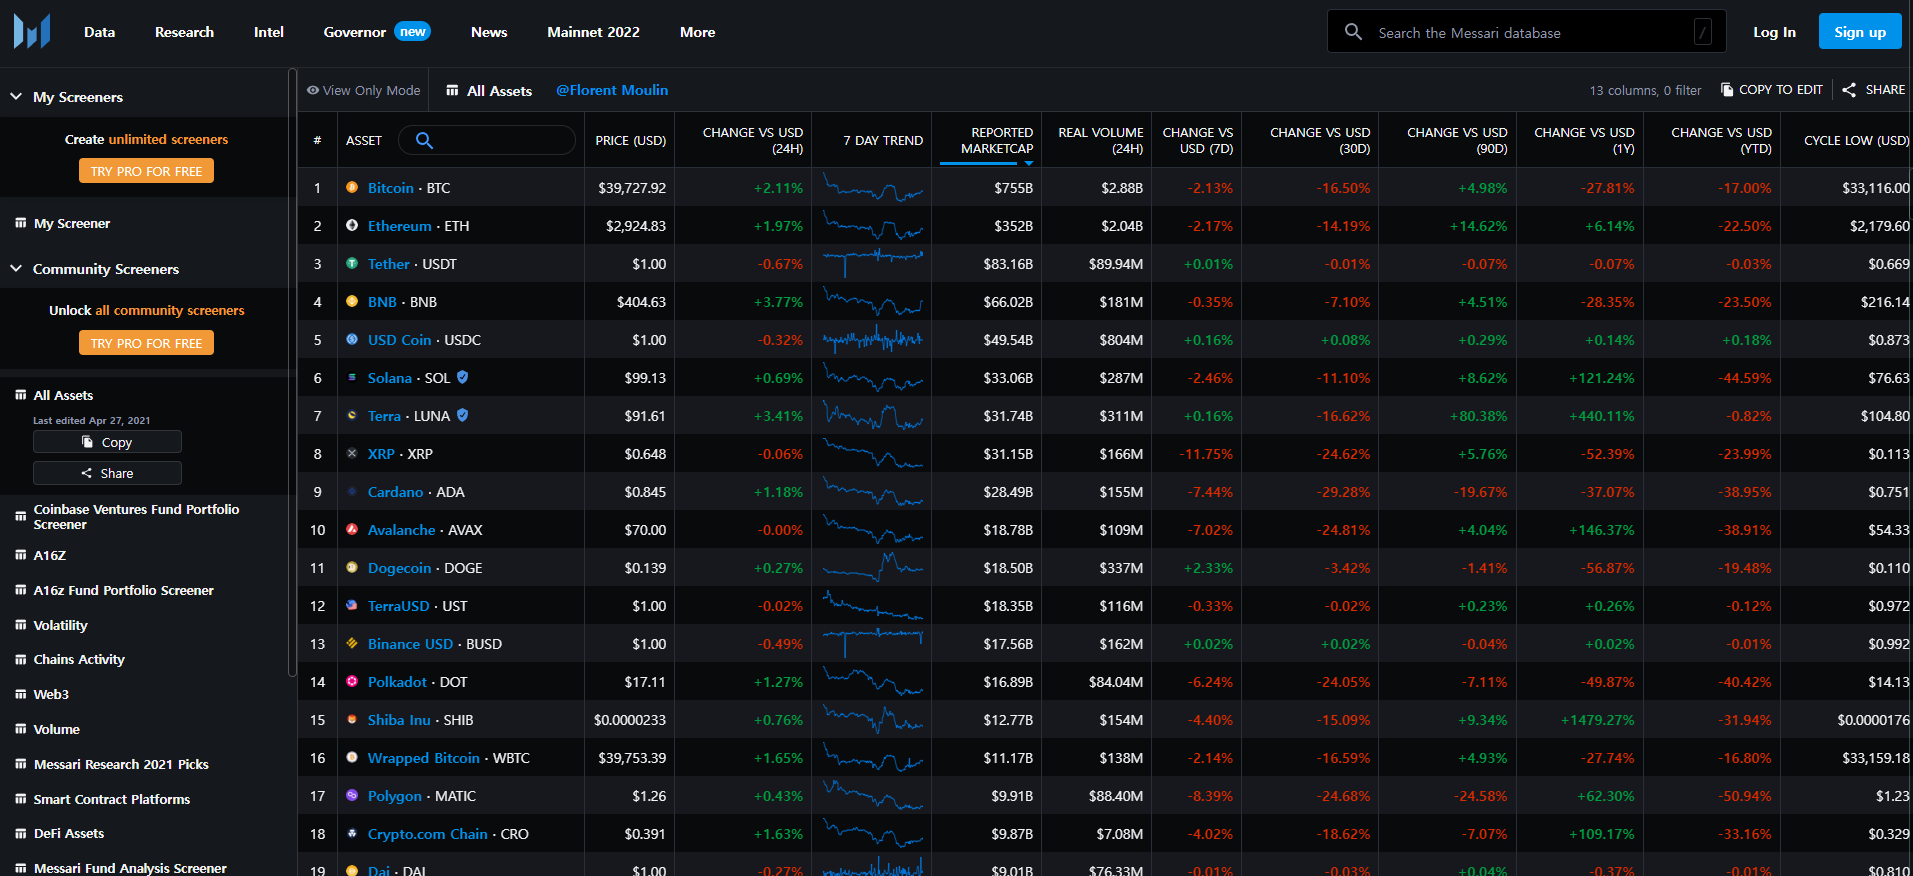Click COPY TO EDIT text button

(x=1780, y=89)
